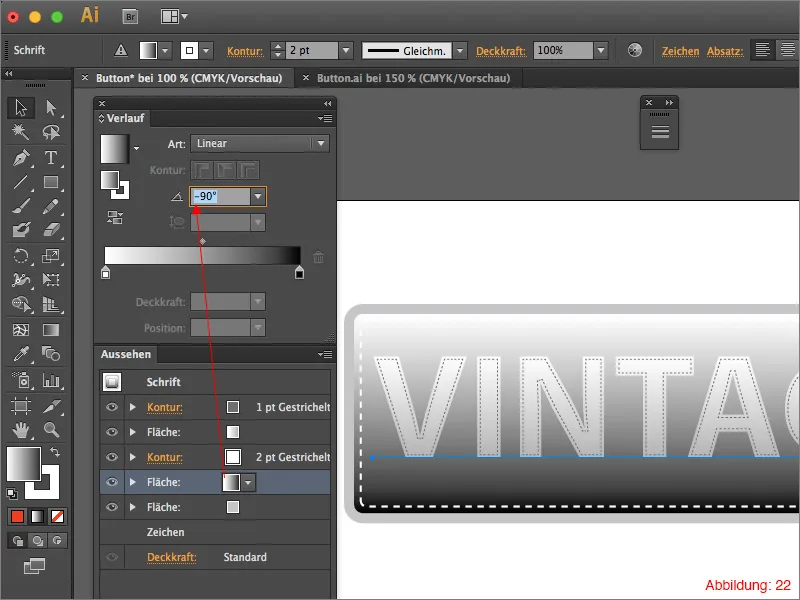Select the Line Segment tool

click(21, 182)
